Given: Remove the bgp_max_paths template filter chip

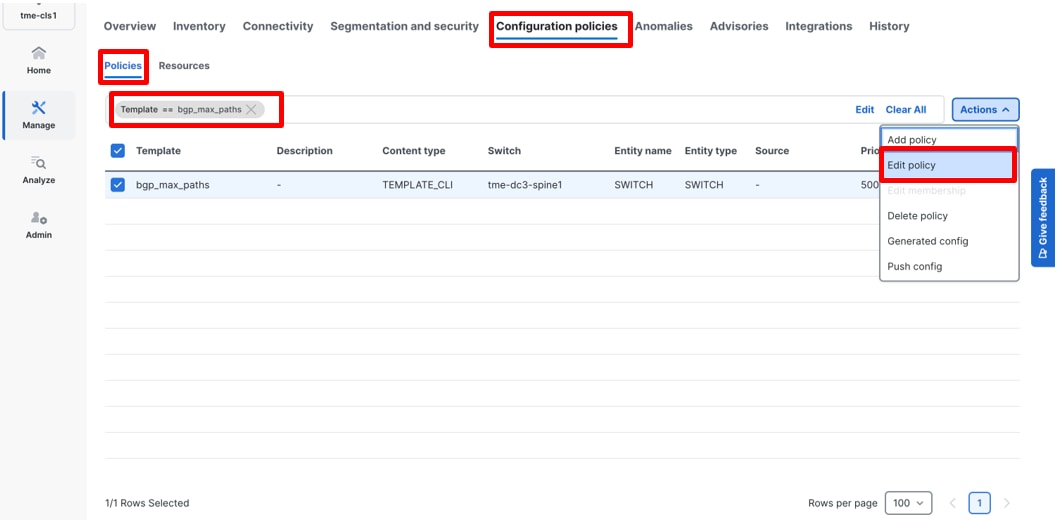Looking at the screenshot, I should (251, 109).
